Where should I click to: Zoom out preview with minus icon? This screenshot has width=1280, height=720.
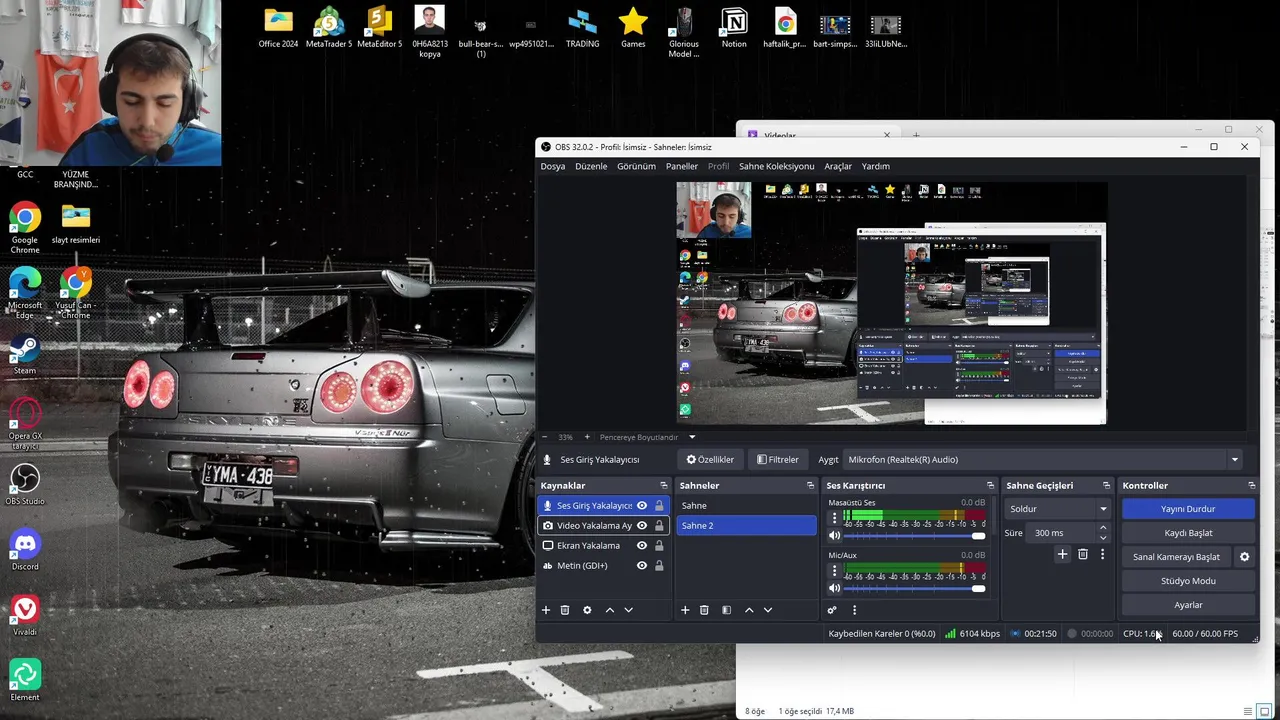click(x=545, y=437)
